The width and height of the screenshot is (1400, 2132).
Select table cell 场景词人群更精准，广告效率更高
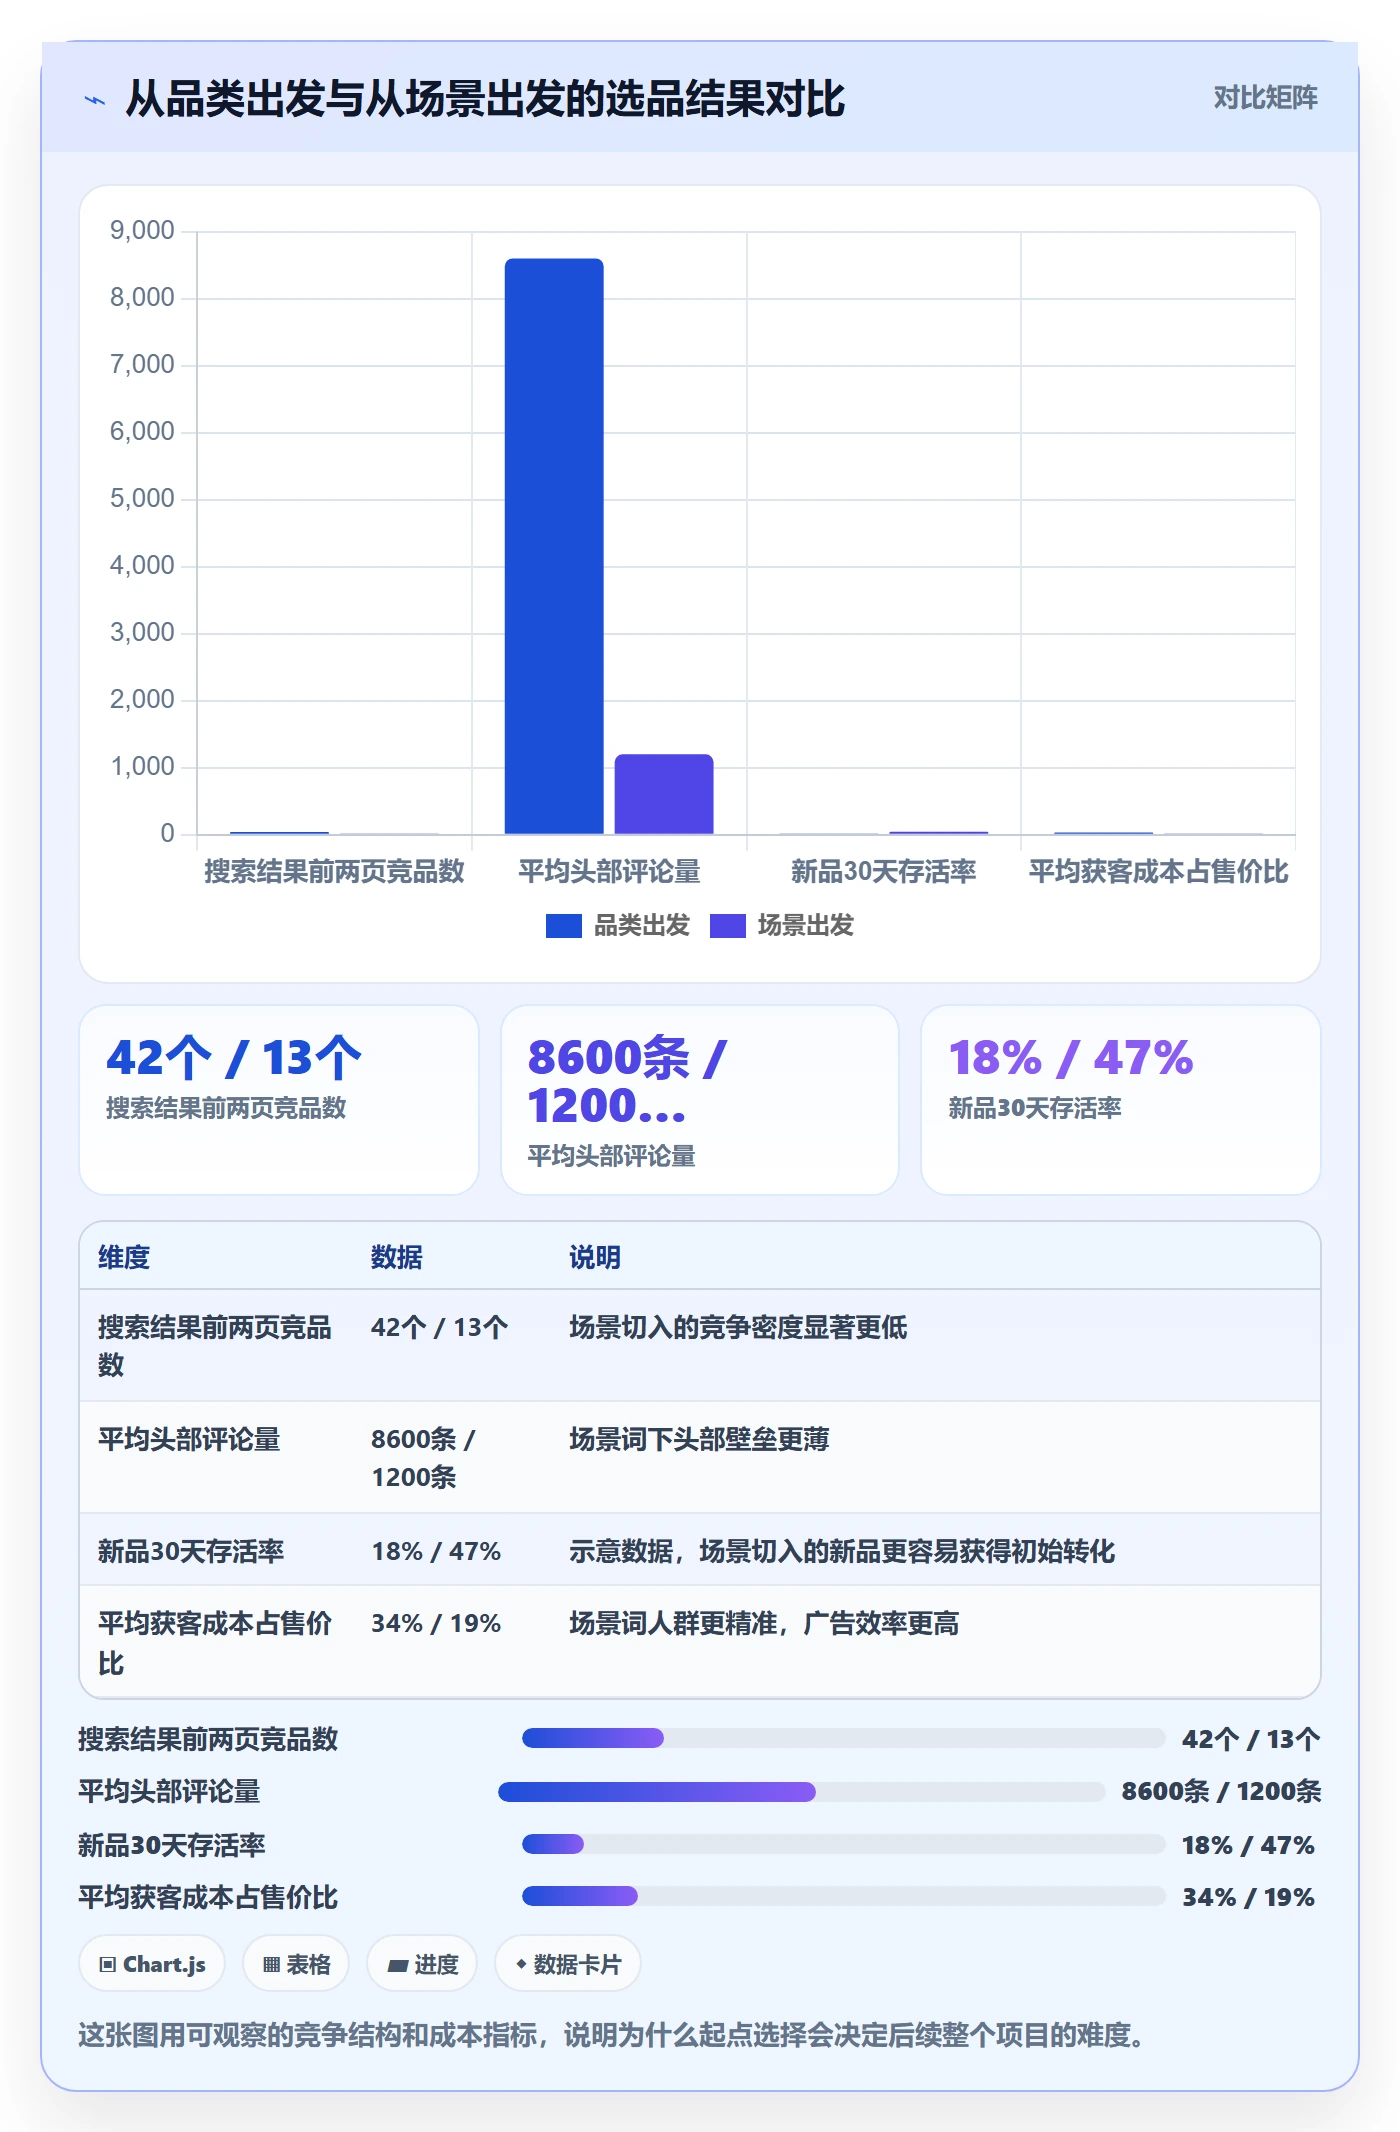click(x=764, y=1623)
